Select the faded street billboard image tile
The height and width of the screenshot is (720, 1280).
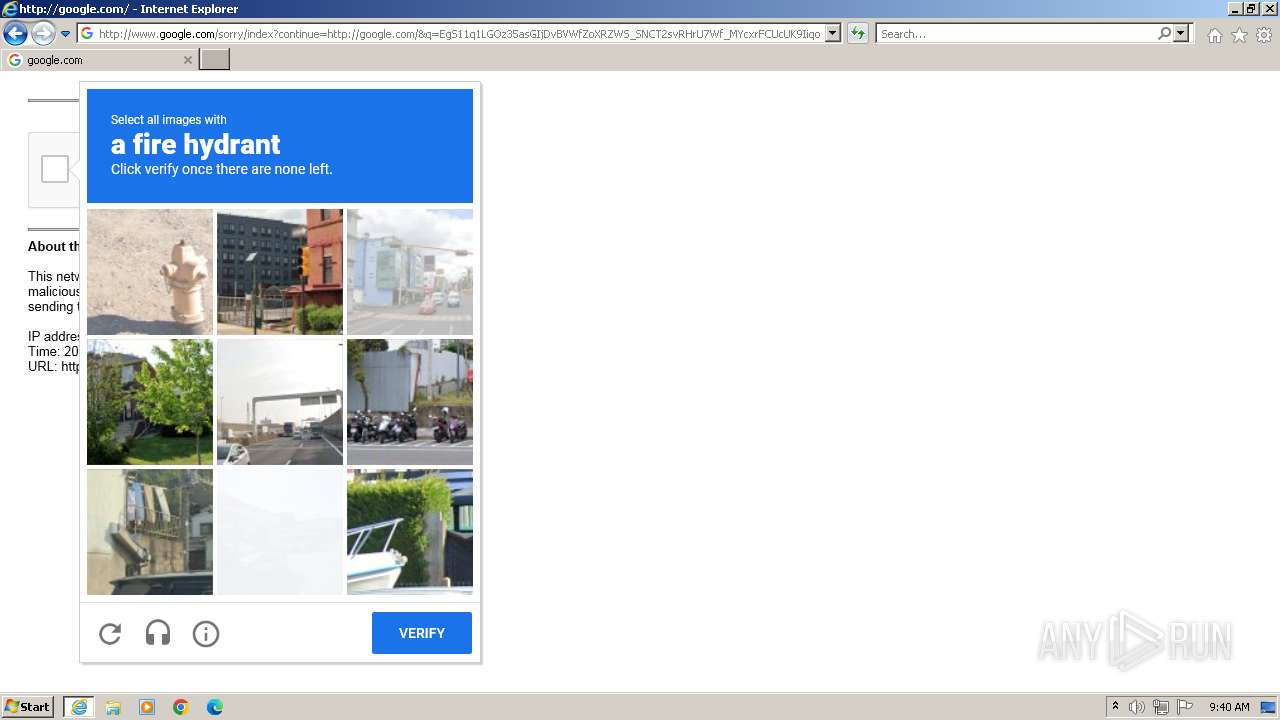pyautogui.click(x=410, y=272)
